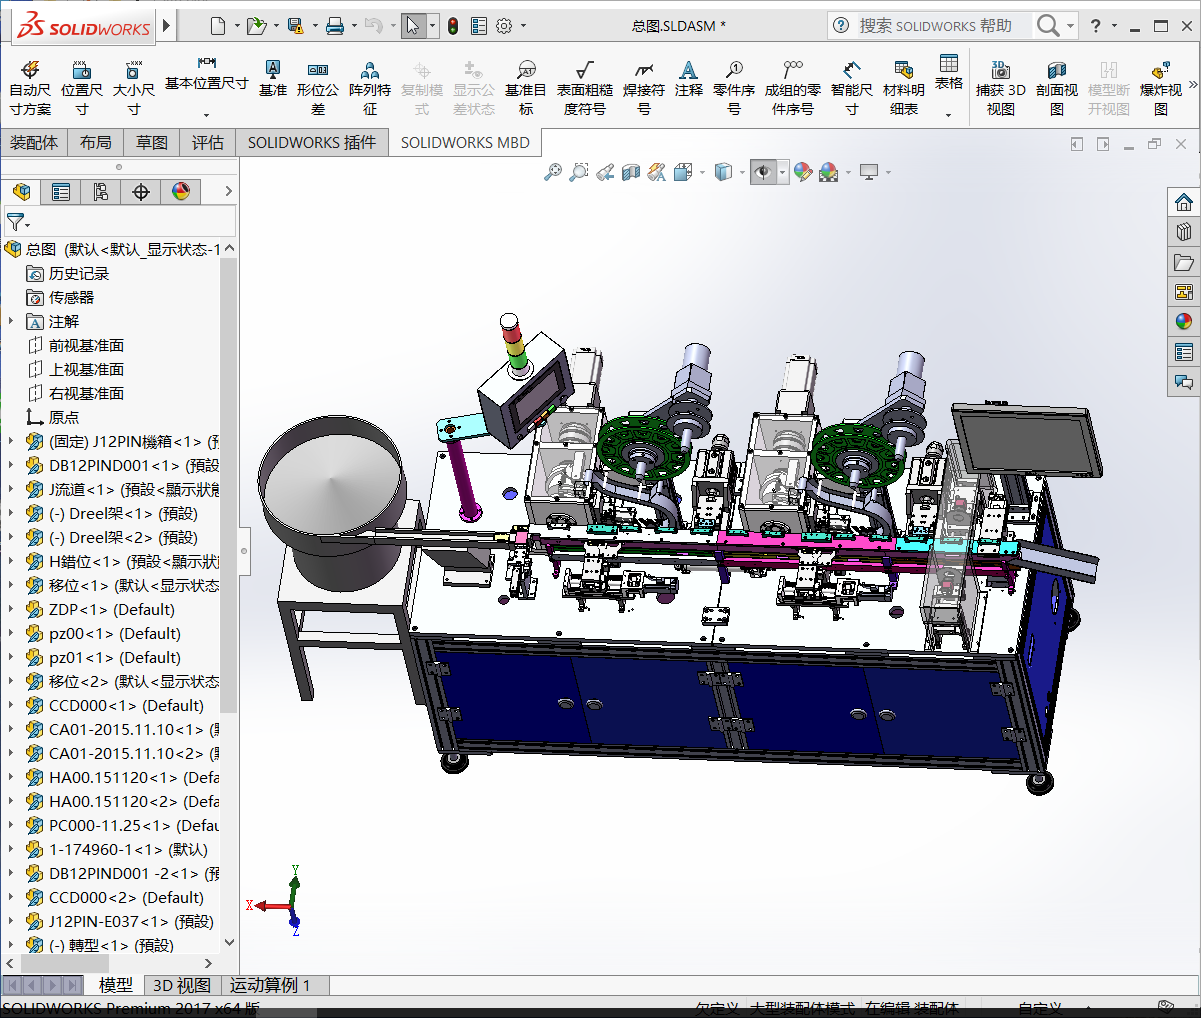The width and height of the screenshot is (1201, 1018).
Task: Expand the 注解 tree node
Action: pyautogui.click(x=11, y=321)
